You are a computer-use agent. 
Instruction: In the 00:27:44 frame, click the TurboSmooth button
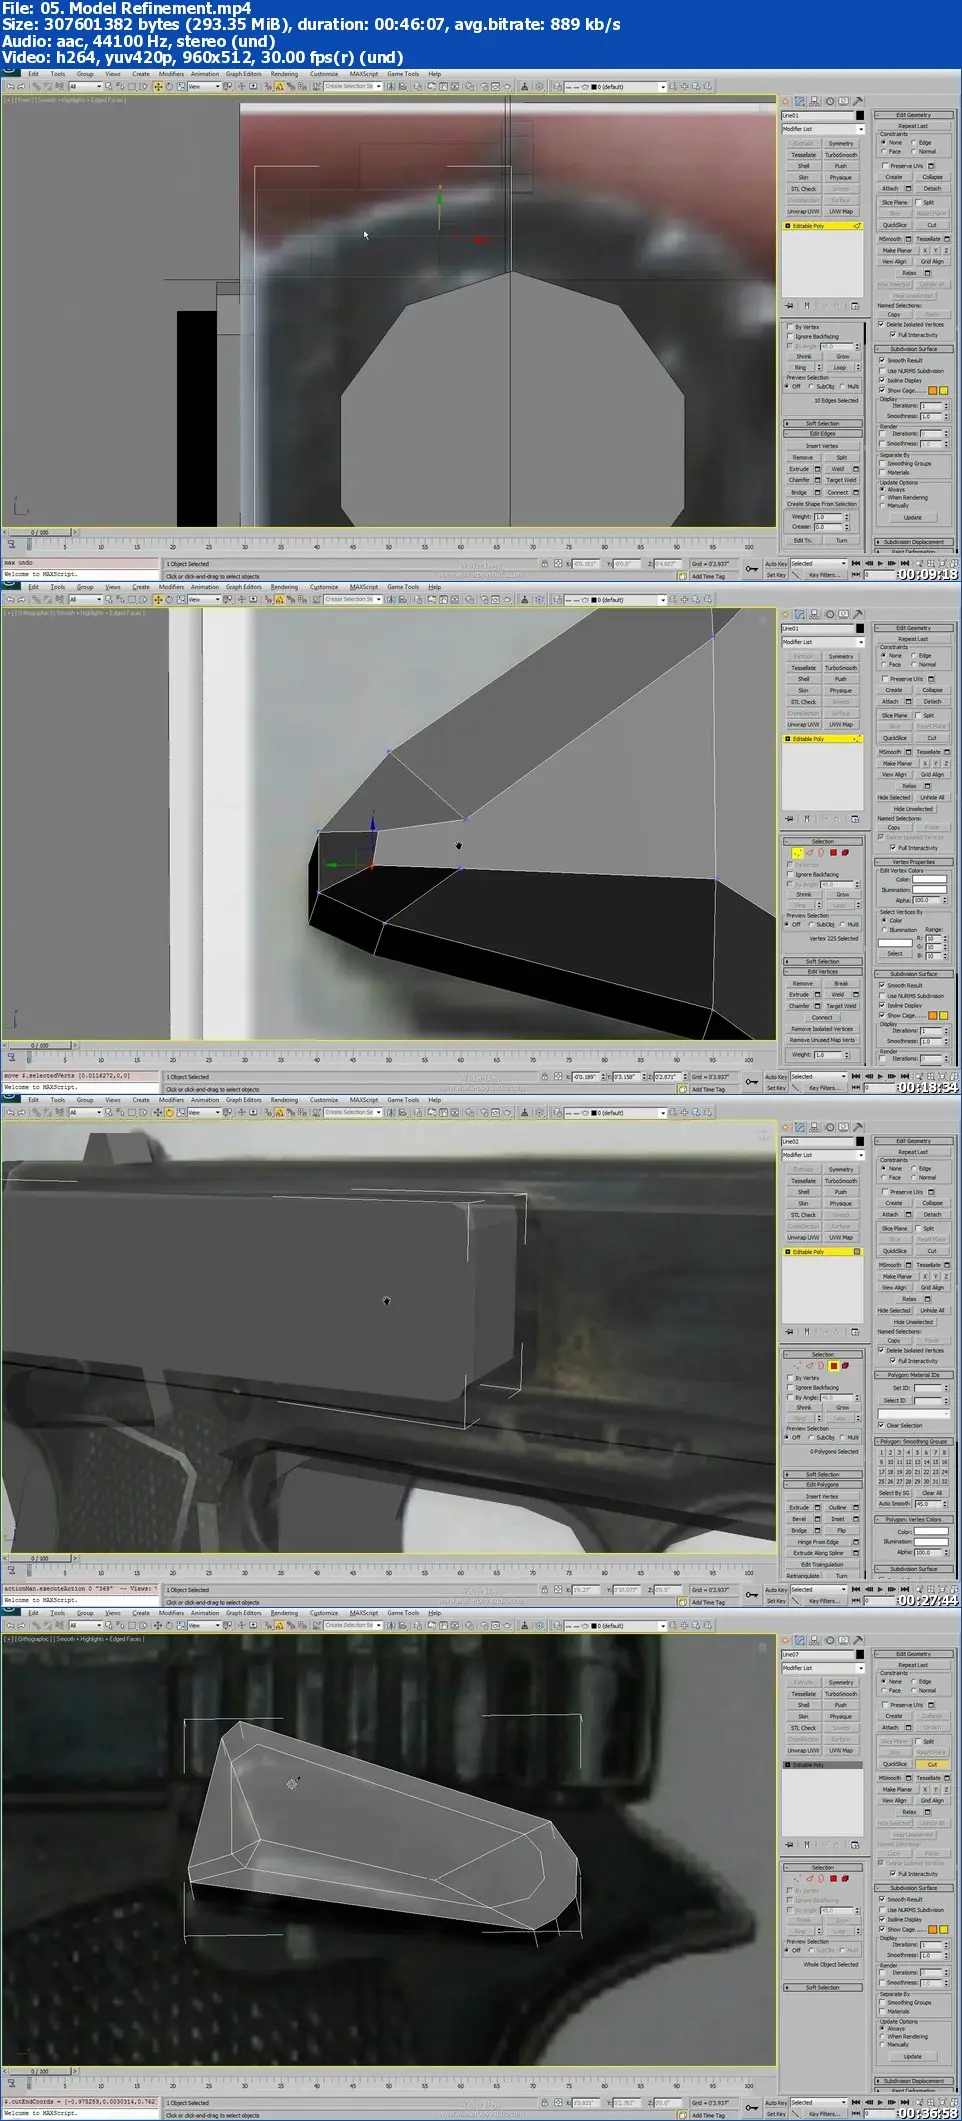click(x=841, y=1181)
